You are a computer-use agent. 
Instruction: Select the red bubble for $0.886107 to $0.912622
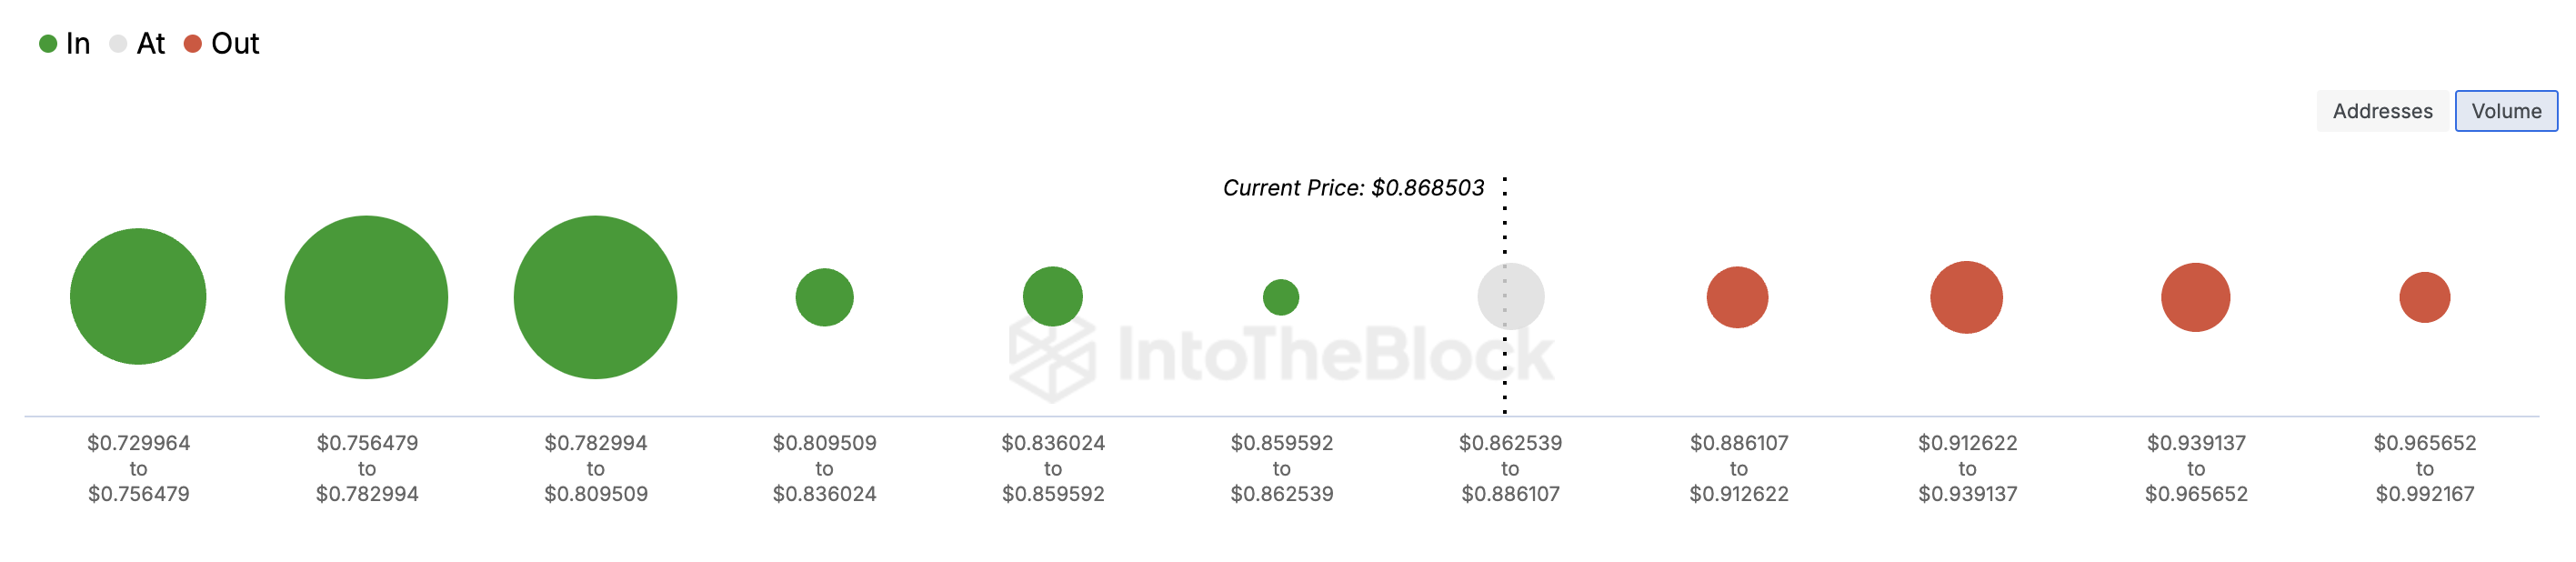[x=1738, y=297]
